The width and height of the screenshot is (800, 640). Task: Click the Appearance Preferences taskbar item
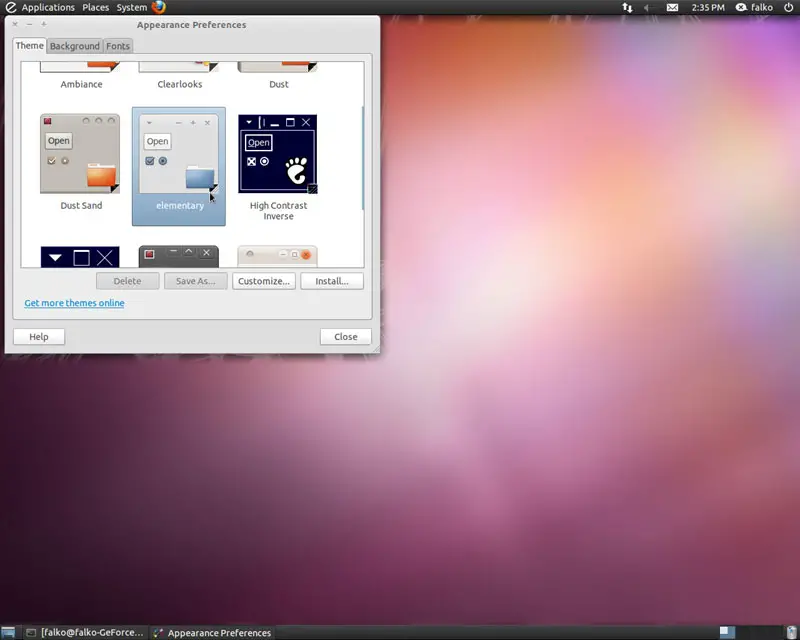click(x=212, y=633)
